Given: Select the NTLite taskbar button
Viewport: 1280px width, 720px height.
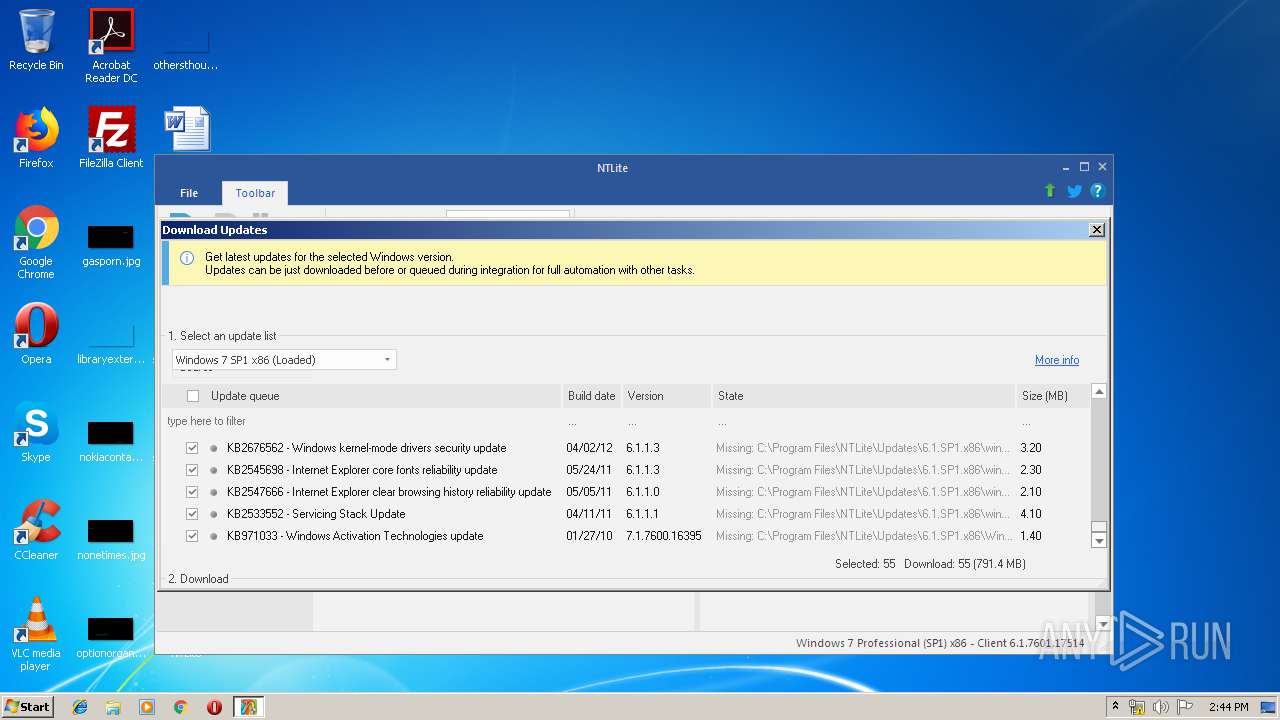Looking at the screenshot, I should (248, 707).
